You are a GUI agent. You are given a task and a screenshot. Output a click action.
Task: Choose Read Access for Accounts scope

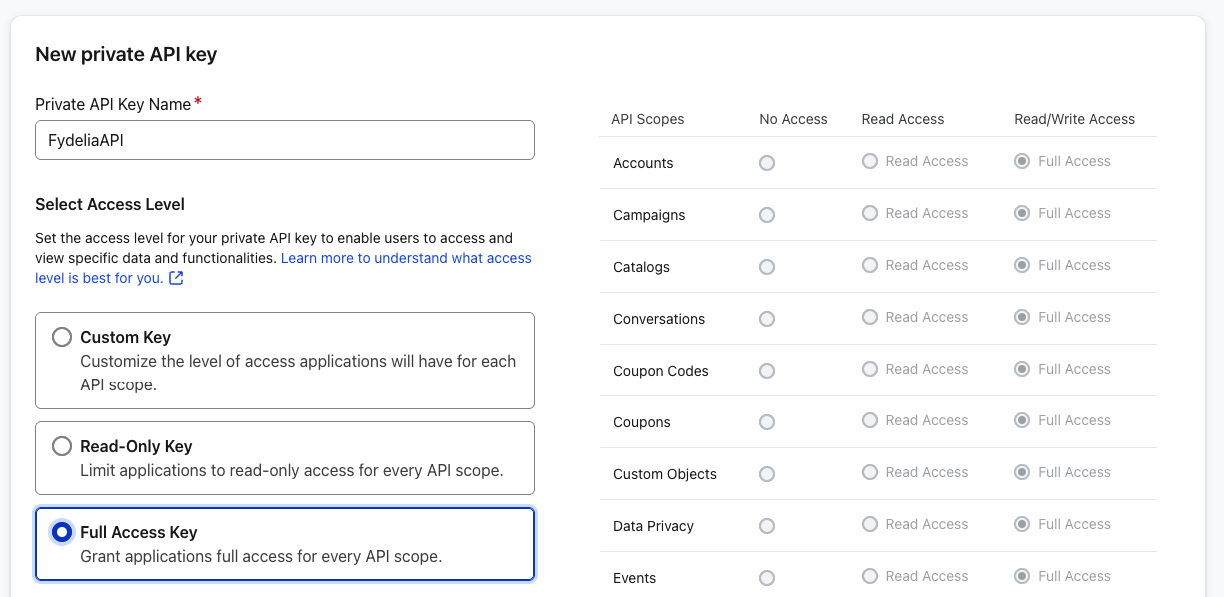pos(870,161)
